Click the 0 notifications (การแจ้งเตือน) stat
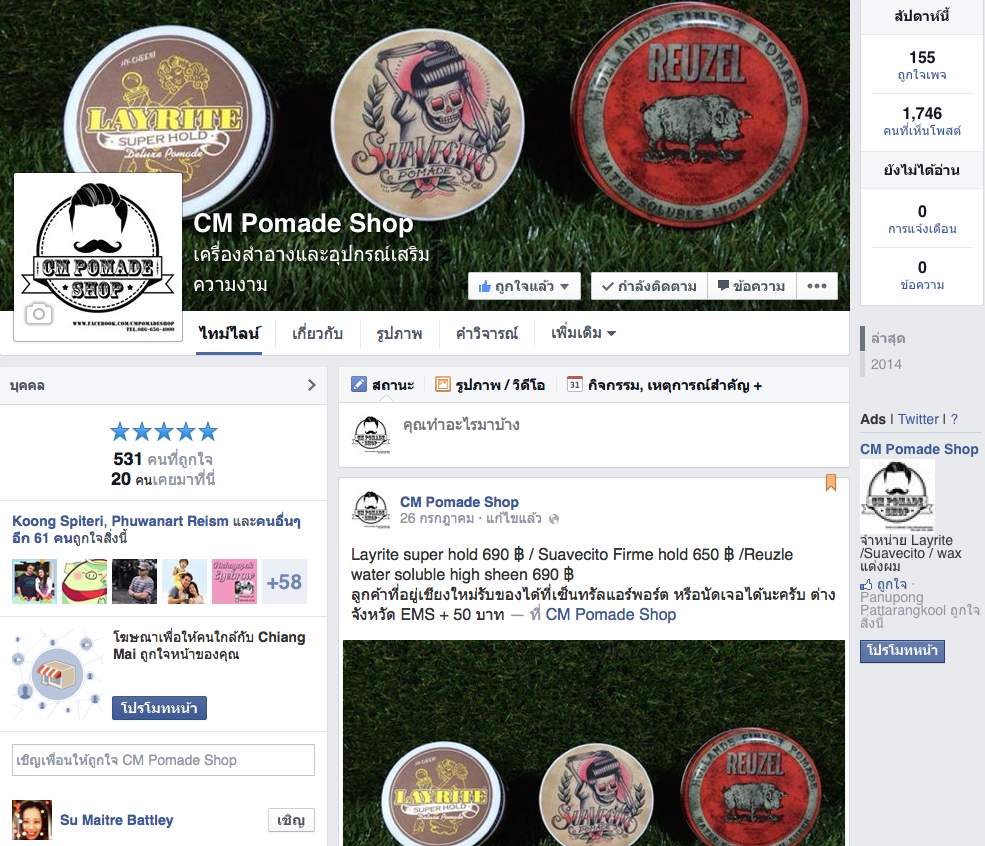Viewport: 985px width, 846px height. pos(922,219)
